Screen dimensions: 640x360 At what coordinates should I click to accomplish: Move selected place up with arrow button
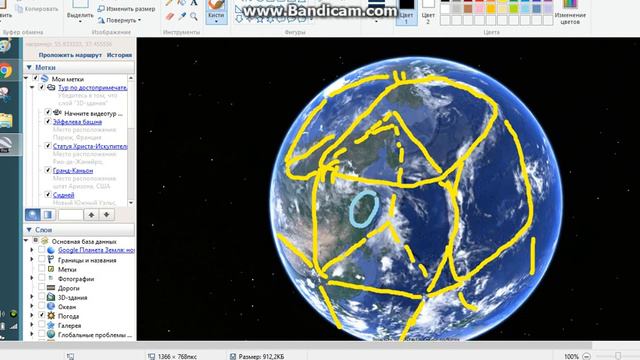(91, 215)
